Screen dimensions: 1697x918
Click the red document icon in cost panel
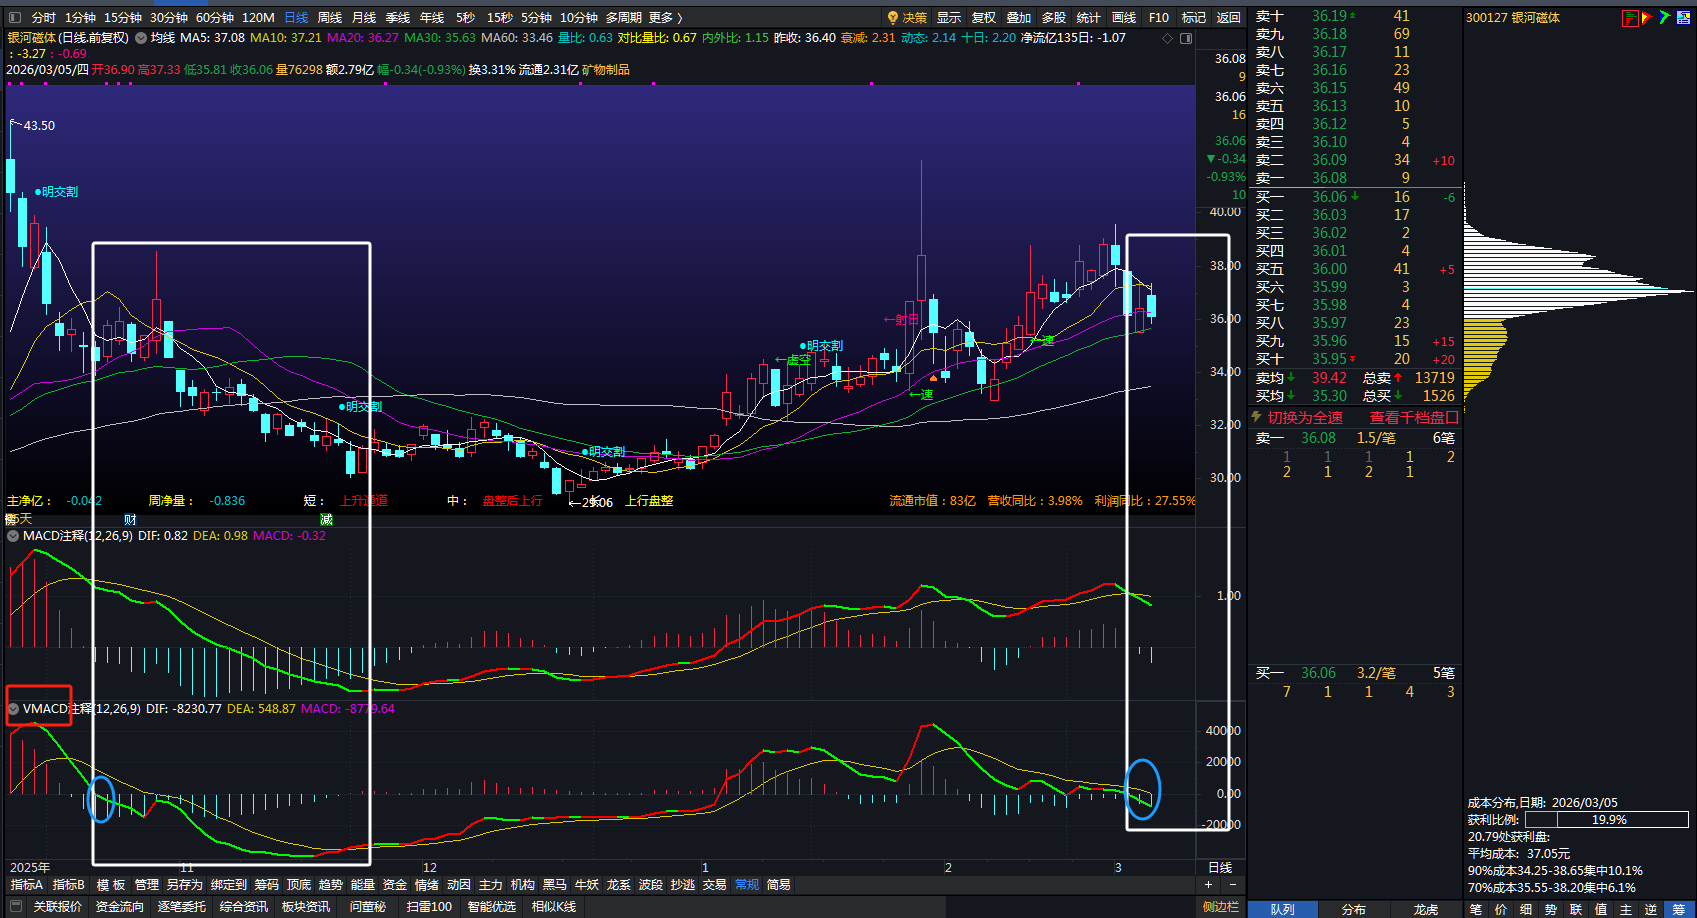pyautogui.click(x=1630, y=17)
